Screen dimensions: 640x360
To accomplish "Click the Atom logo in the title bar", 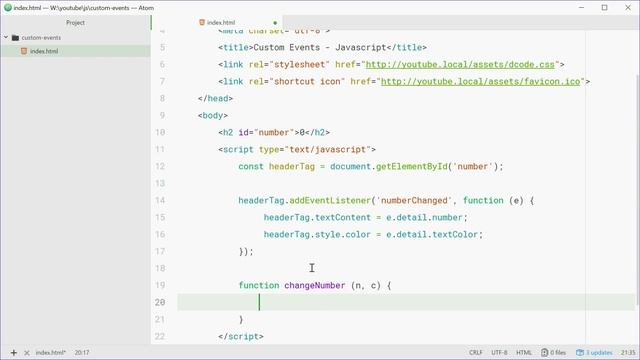I will [x=8, y=7].
